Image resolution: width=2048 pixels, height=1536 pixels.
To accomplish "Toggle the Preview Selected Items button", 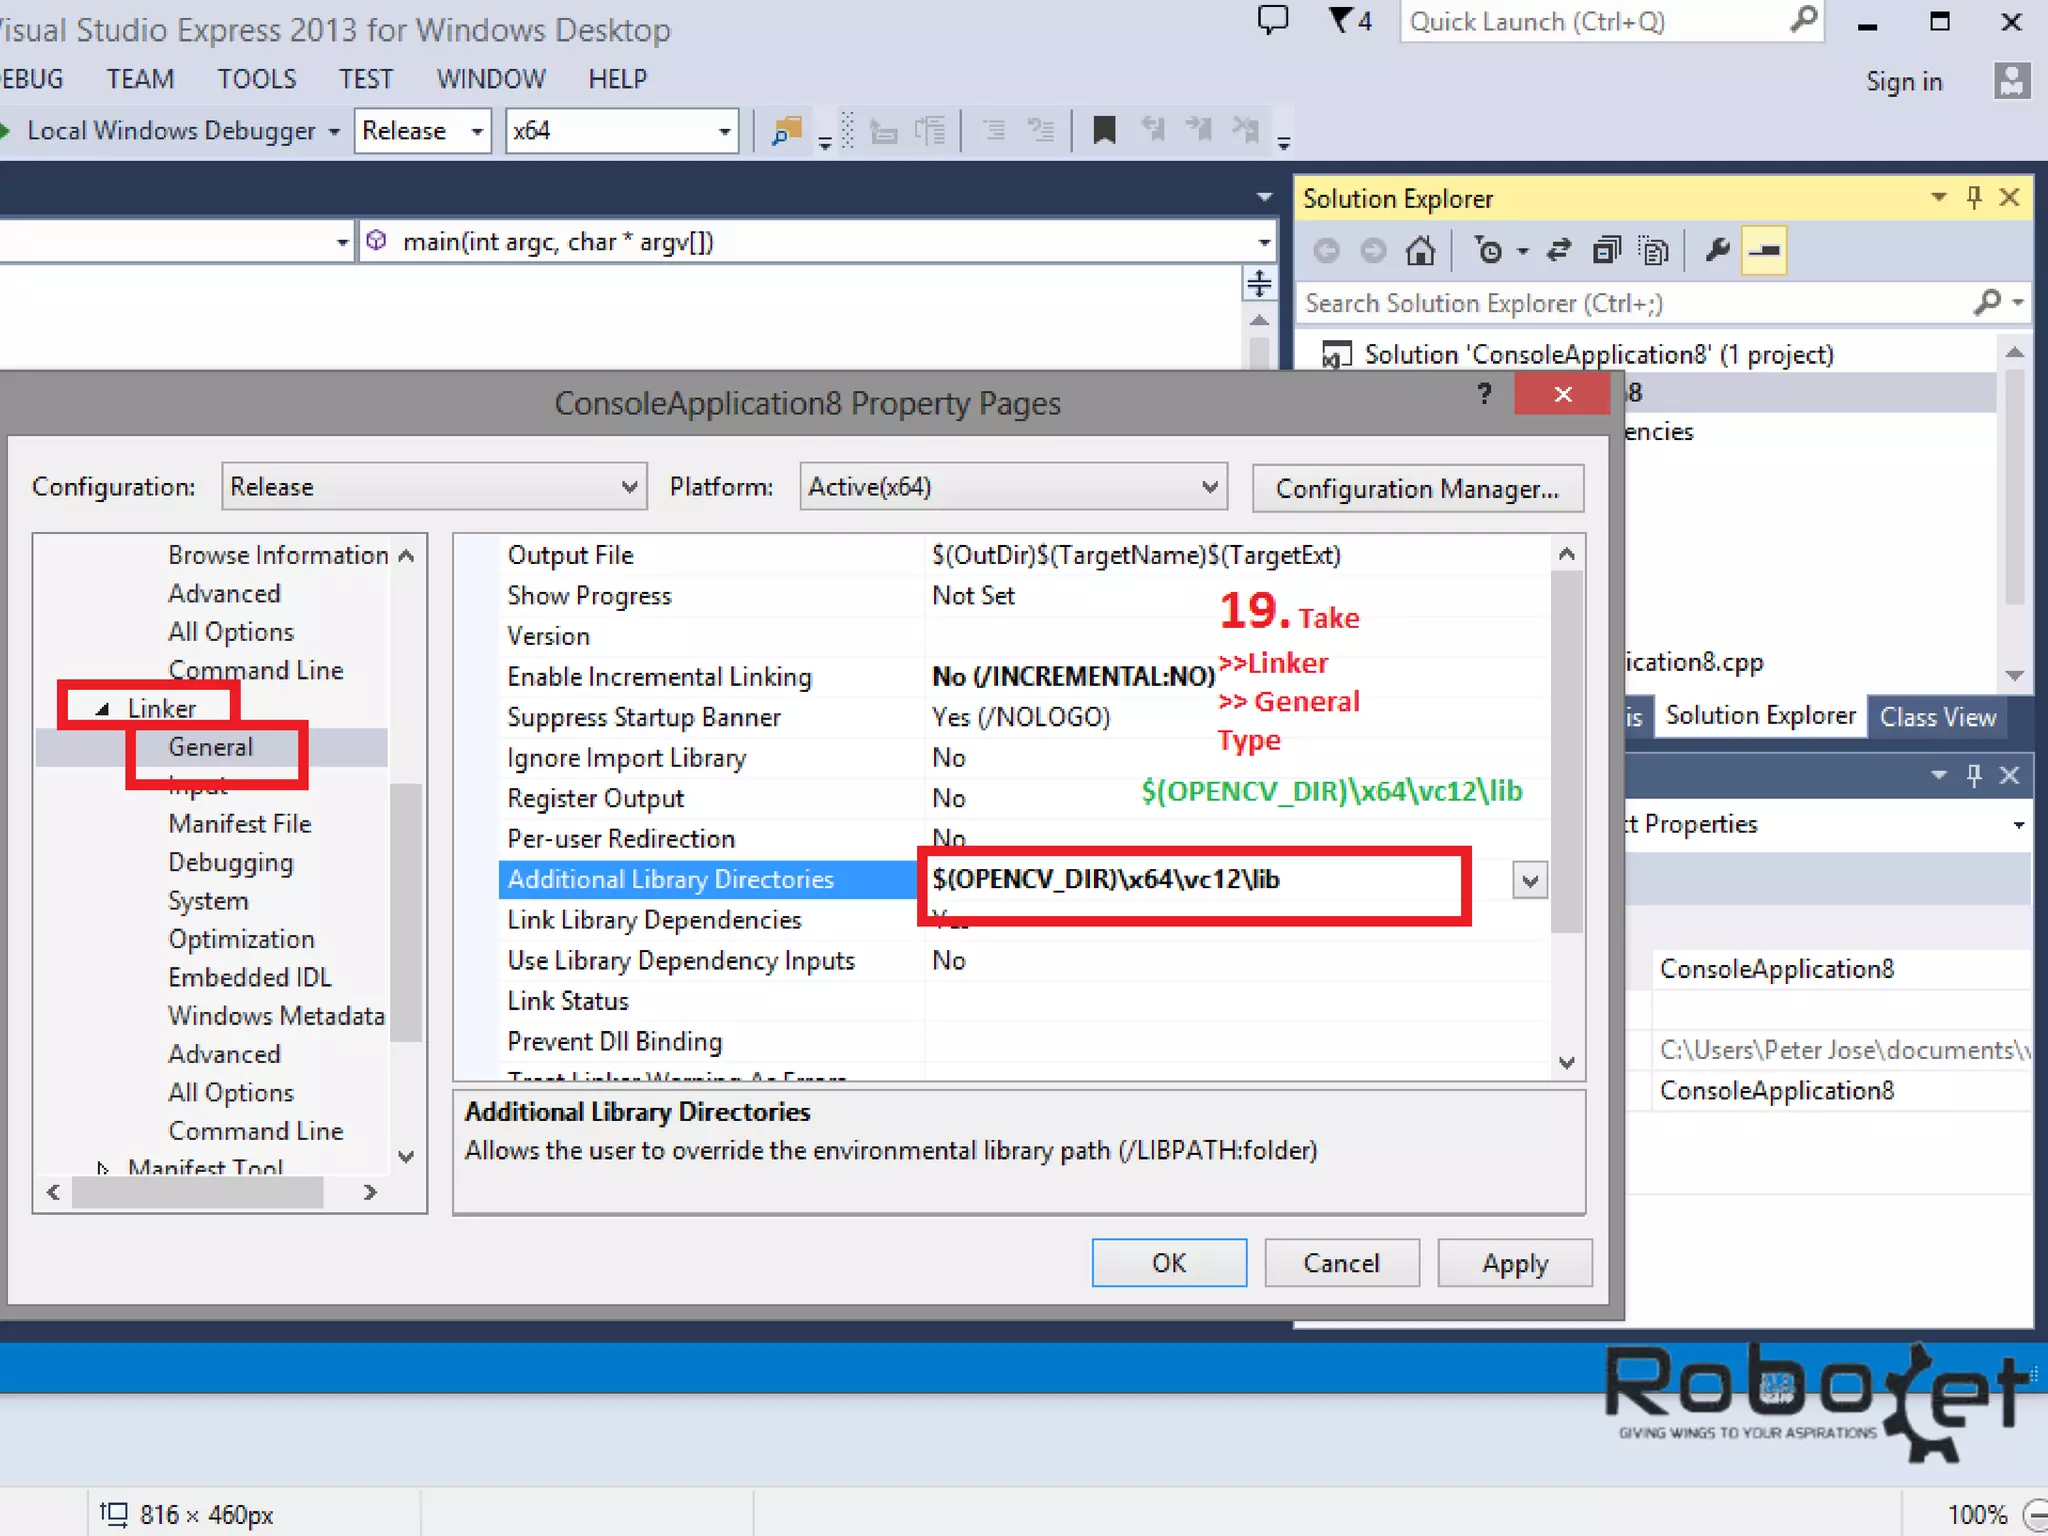I will click(x=1765, y=250).
